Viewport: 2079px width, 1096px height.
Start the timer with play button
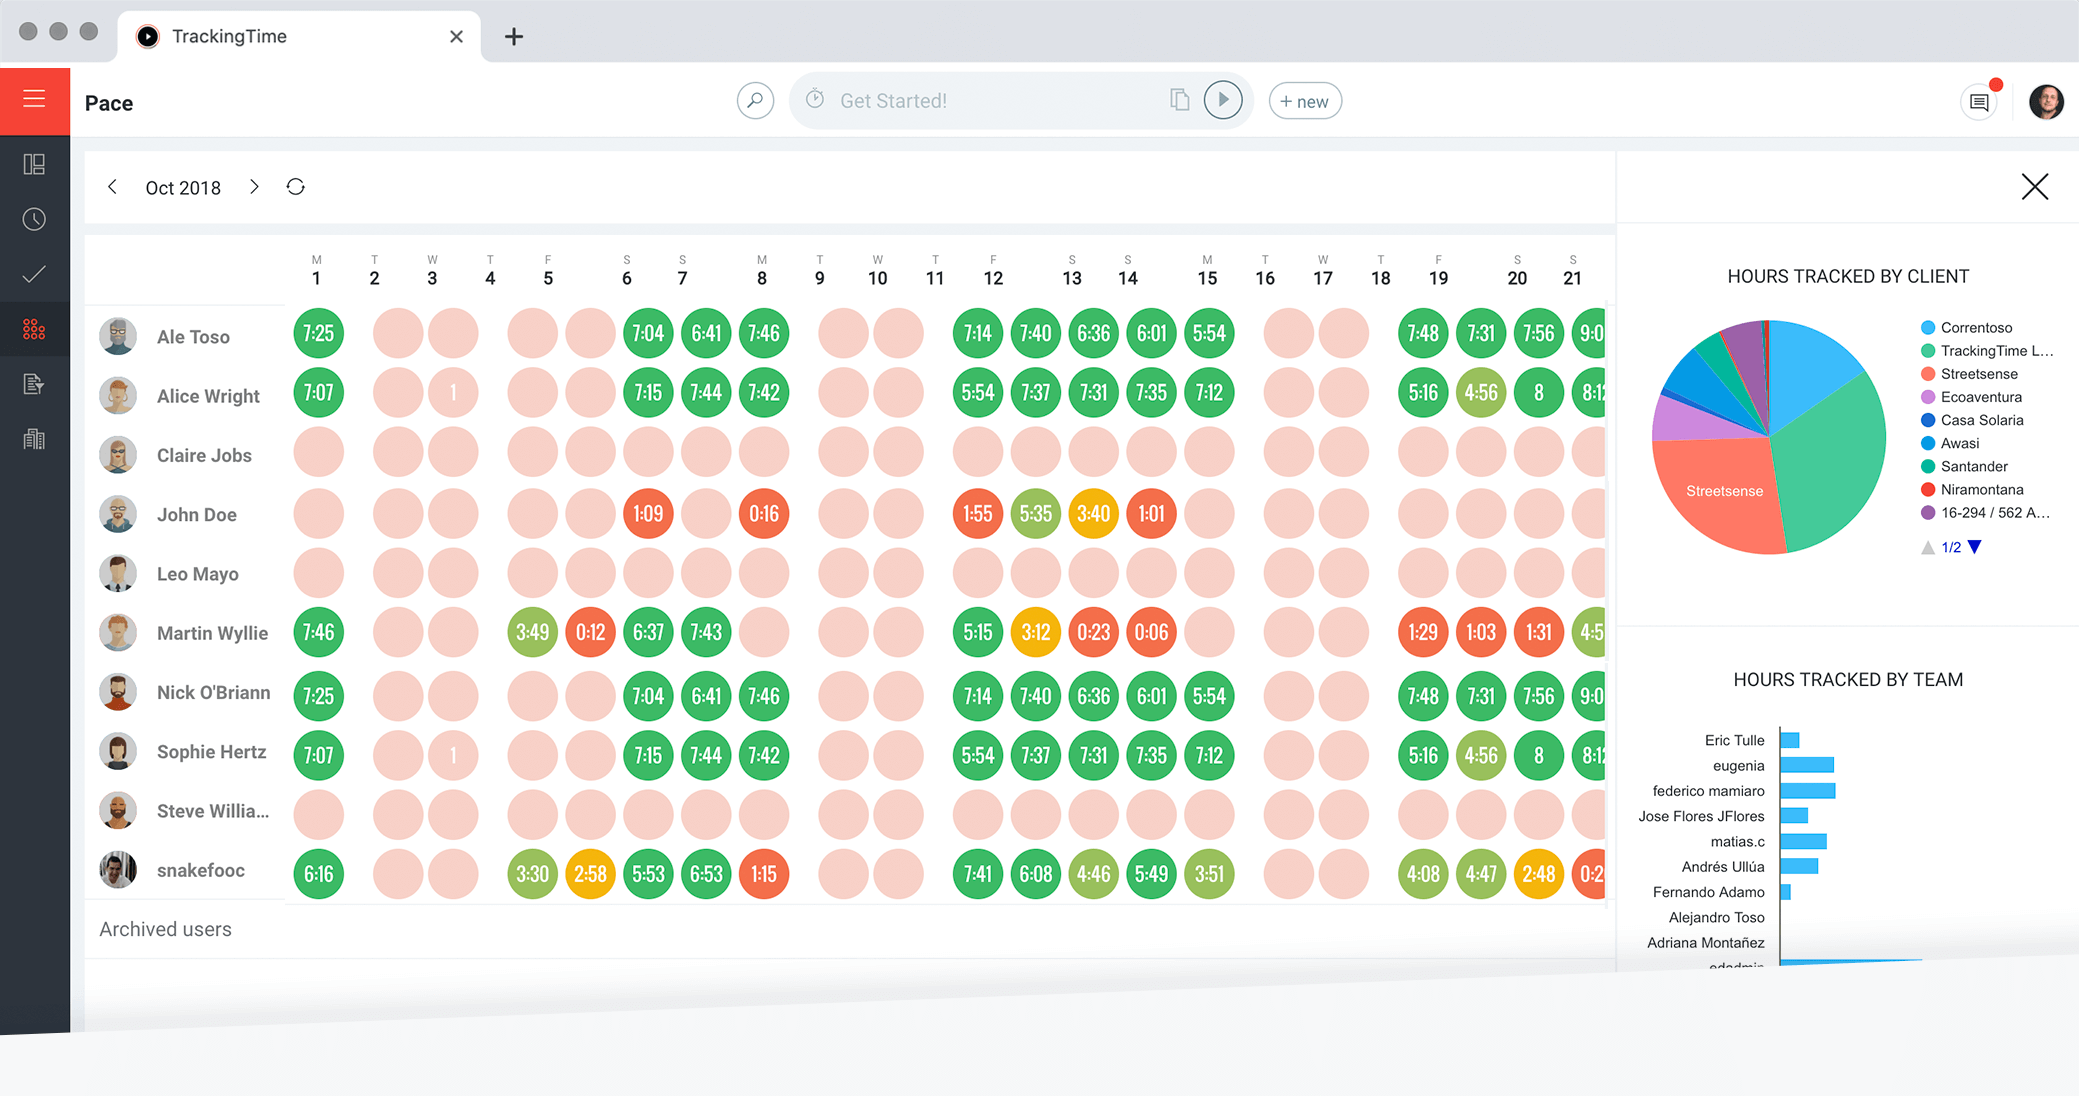(1223, 100)
